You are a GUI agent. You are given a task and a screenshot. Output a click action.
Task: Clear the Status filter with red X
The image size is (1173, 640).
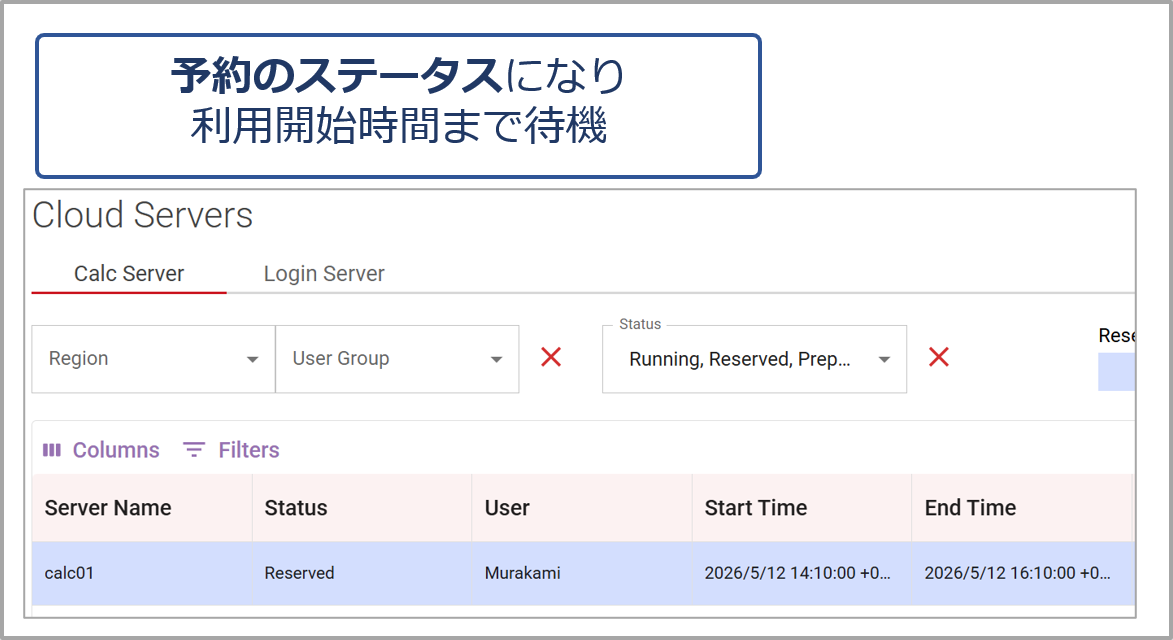click(939, 357)
